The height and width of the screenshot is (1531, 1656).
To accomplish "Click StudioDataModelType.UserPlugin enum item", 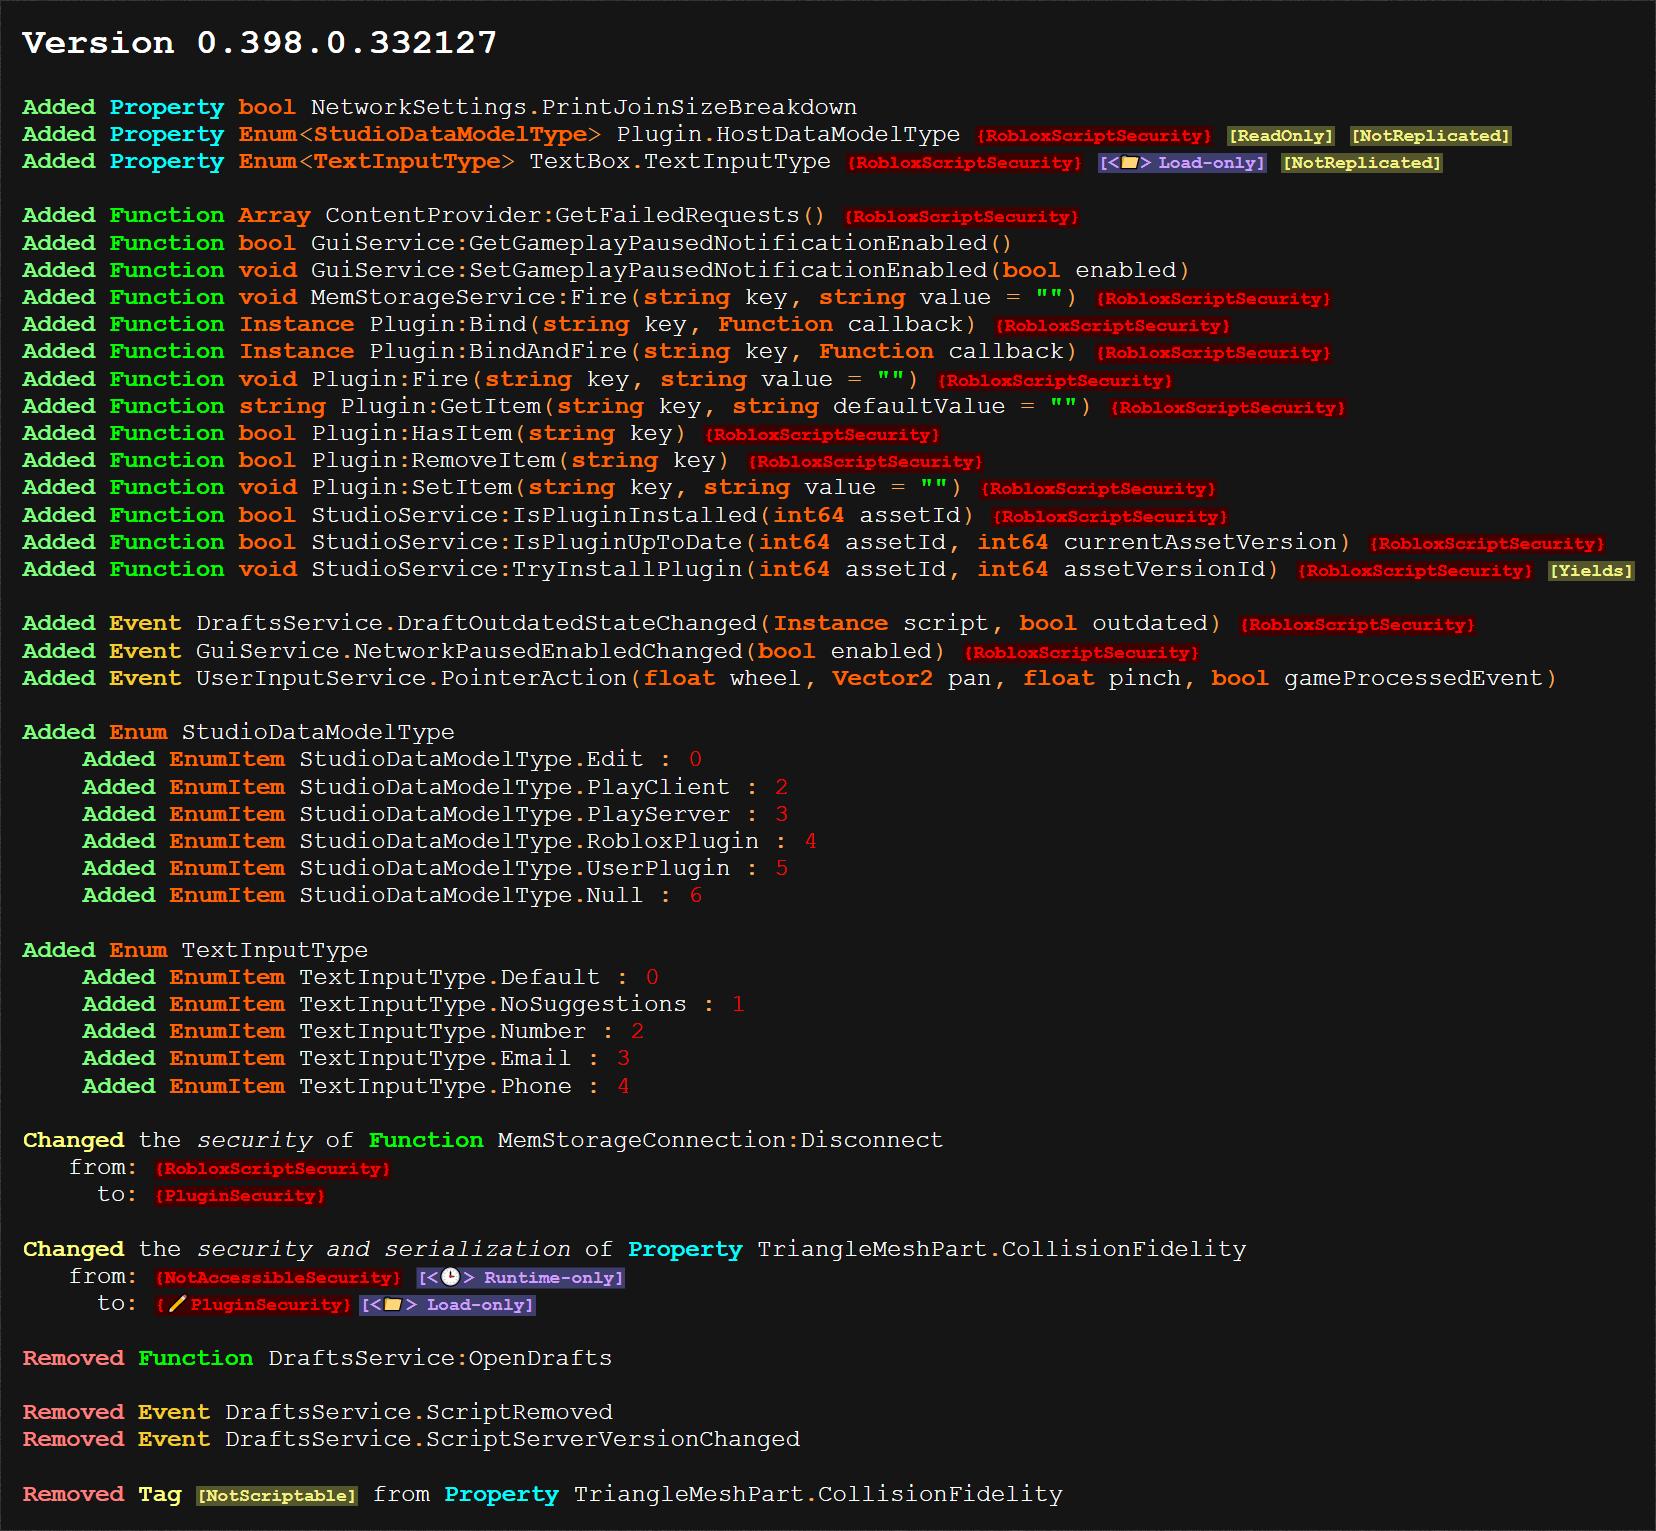I will [x=514, y=868].
